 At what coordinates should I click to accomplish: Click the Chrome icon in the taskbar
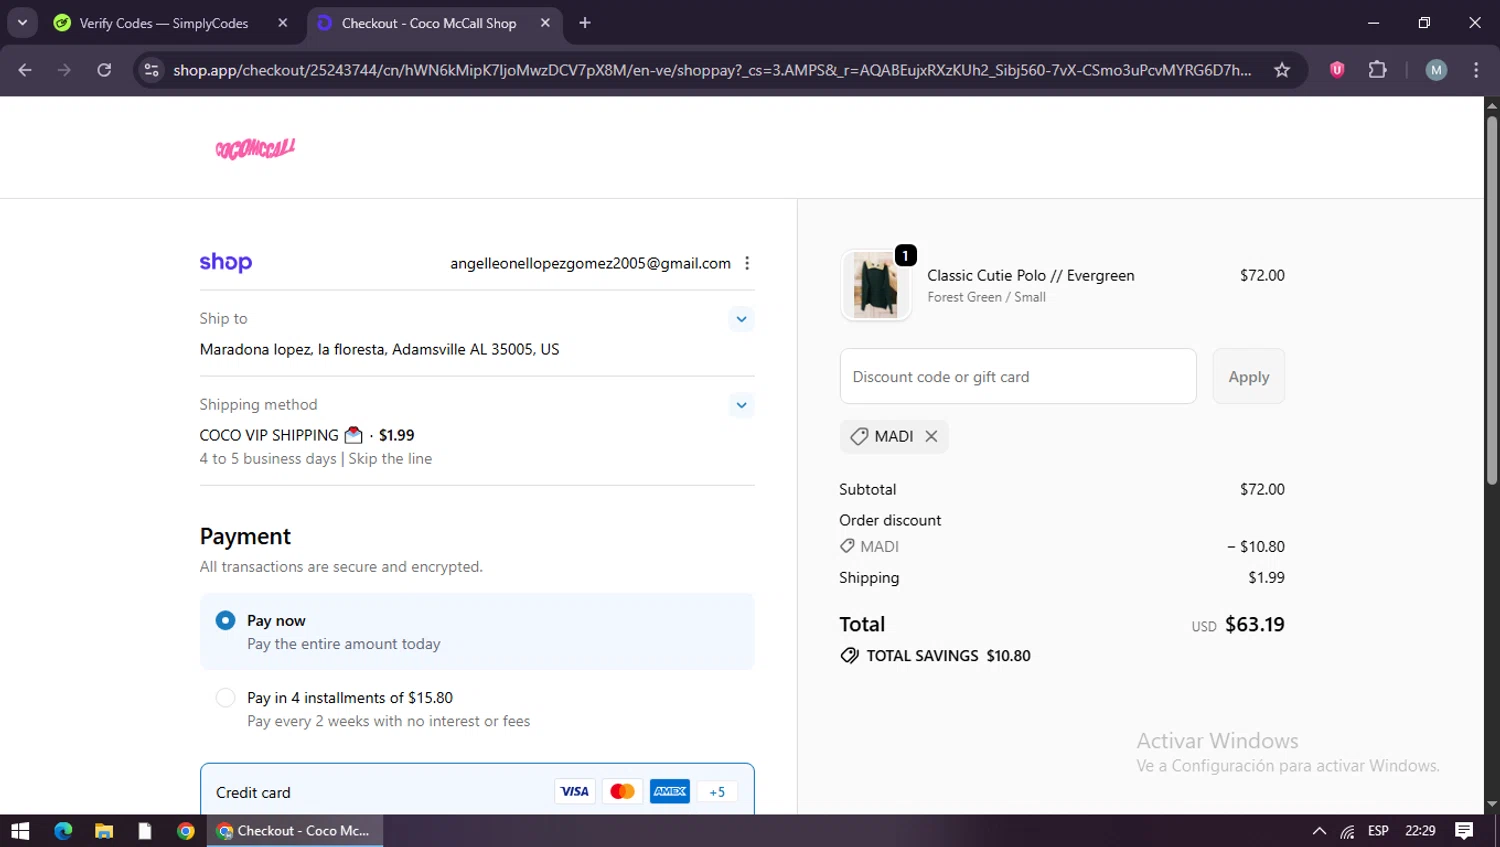pos(186,831)
